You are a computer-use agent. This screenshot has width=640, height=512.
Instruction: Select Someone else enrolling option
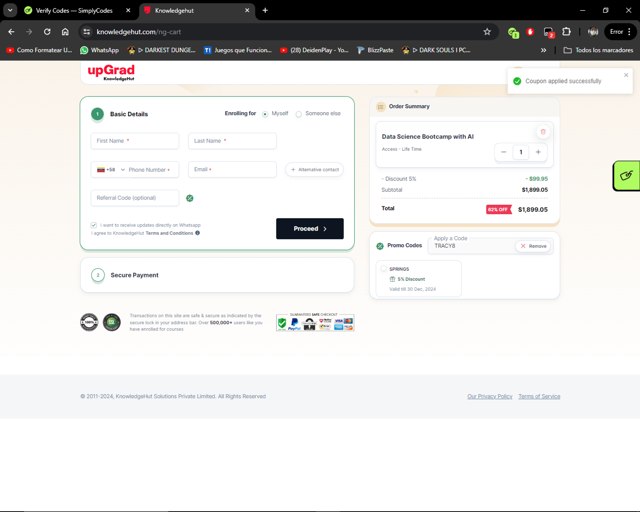[x=298, y=114]
